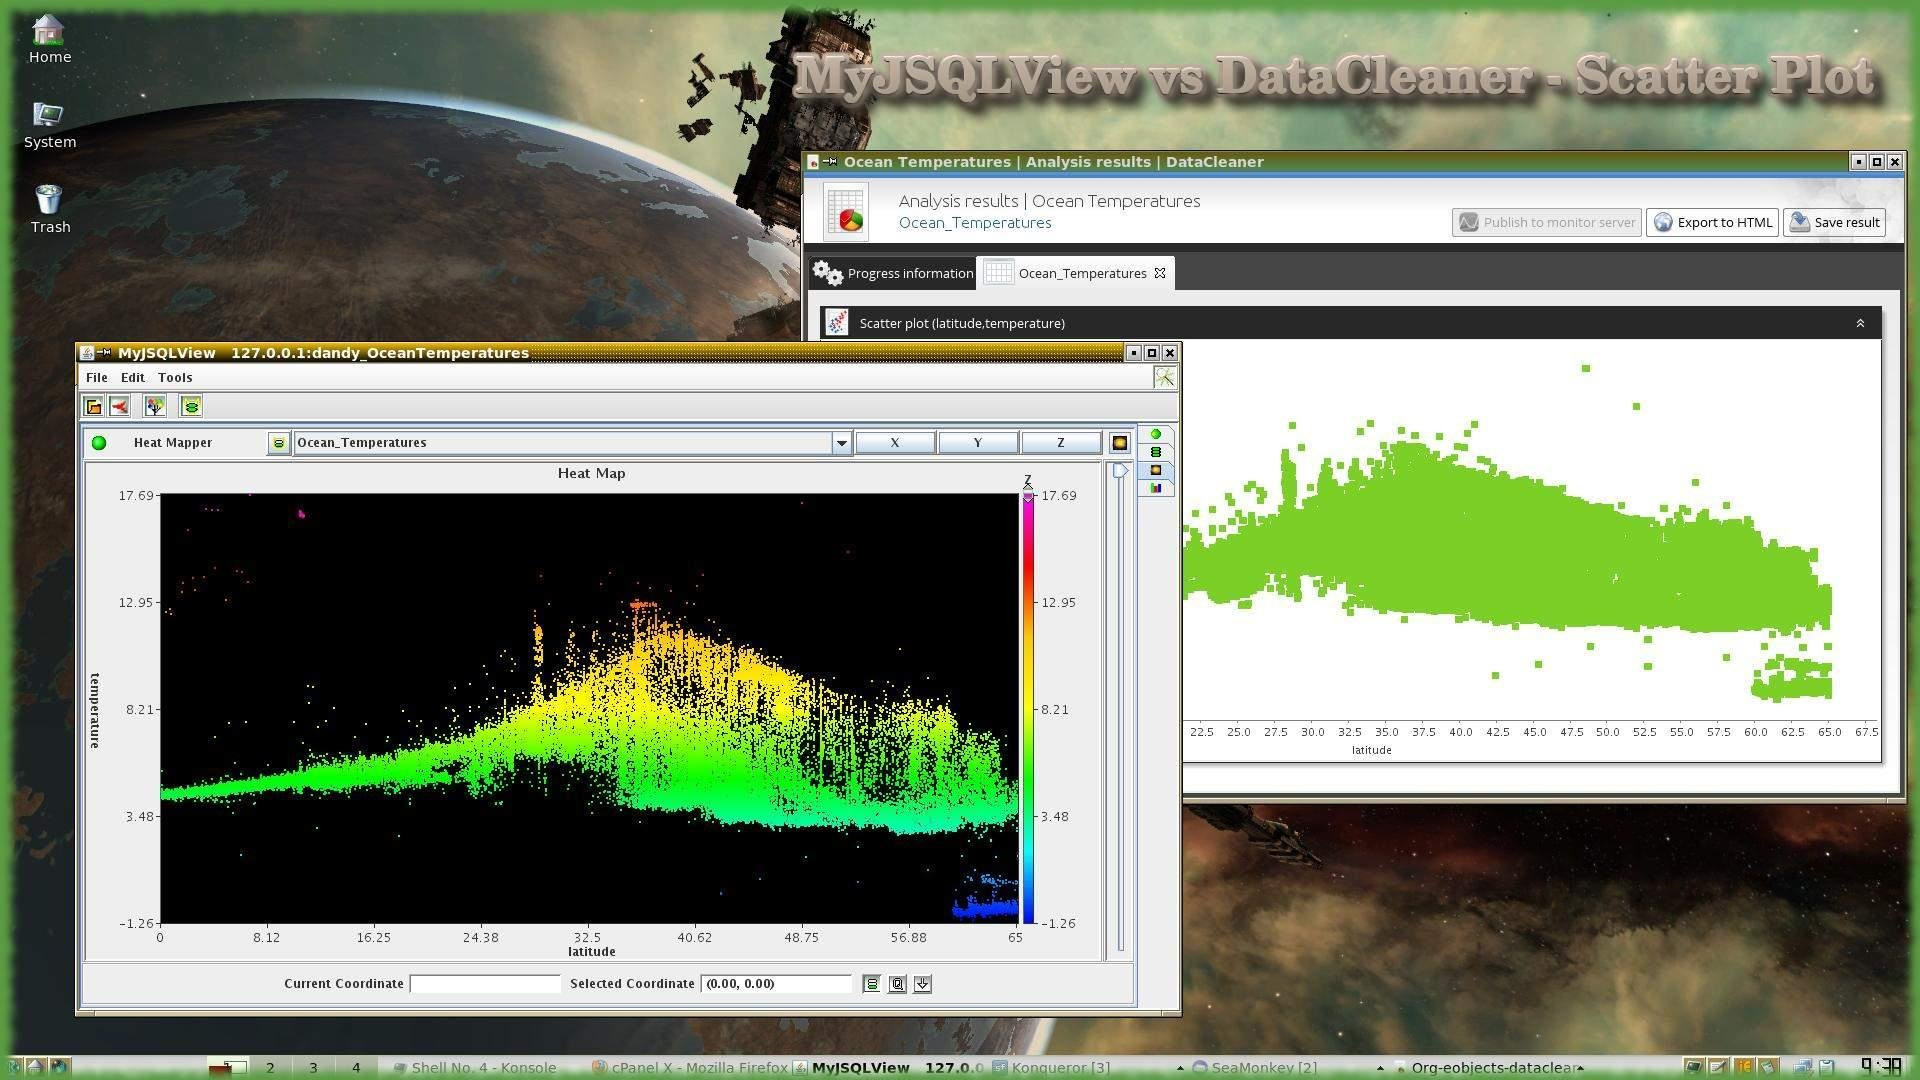Select the green database side tab
Screen dimensions: 1920x1080
click(1156, 452)
